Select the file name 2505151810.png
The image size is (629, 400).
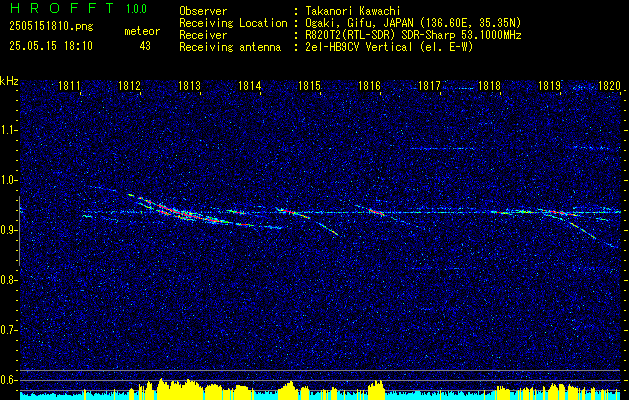click(51, 26)
